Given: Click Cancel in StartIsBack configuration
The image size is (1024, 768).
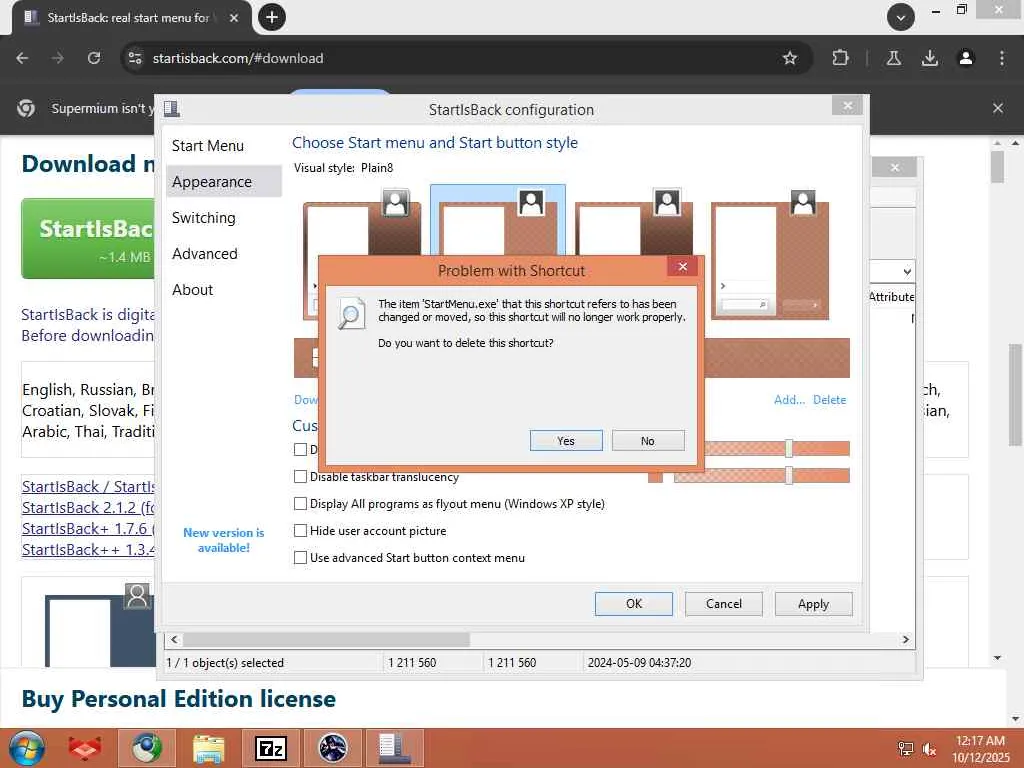Looking at the screenshot, I should pyautogui.click(x=724, y=604).
